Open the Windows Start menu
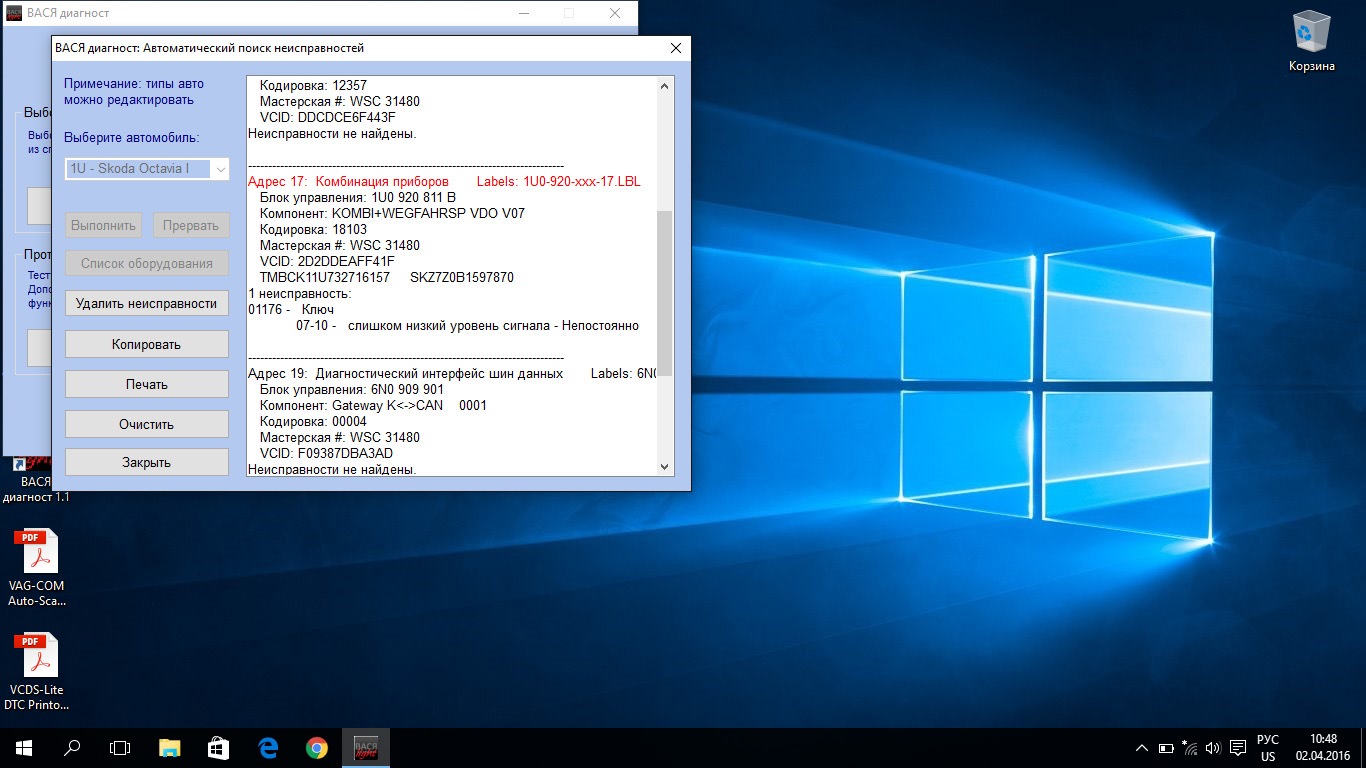Viewport: 1366px width, 768px height. click(x=23, y=747)
